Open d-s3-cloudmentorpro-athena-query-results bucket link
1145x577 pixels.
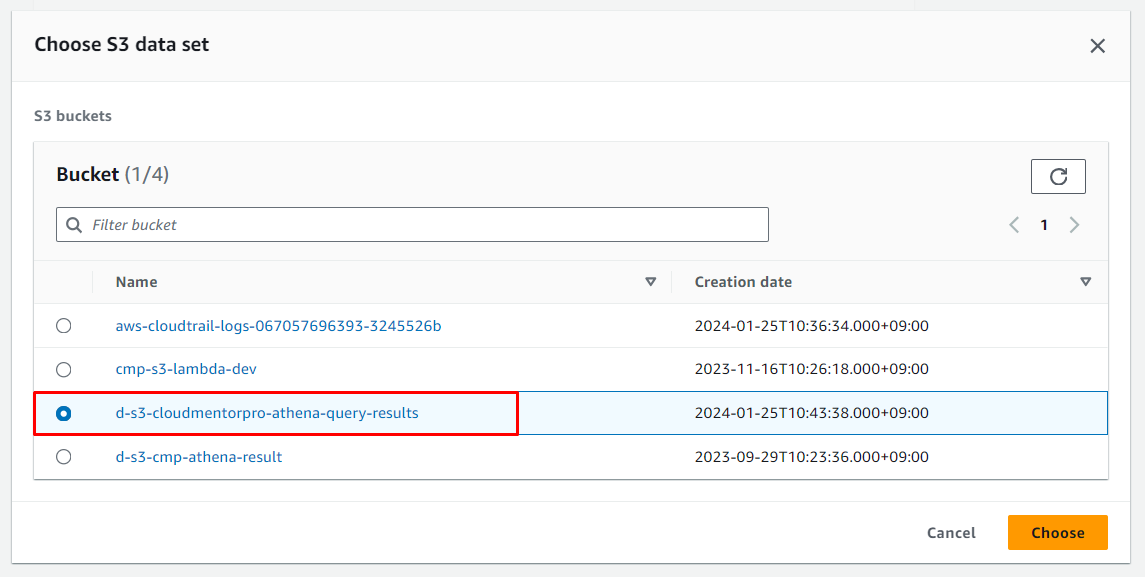pyautogui.click(x=267, y=413)
